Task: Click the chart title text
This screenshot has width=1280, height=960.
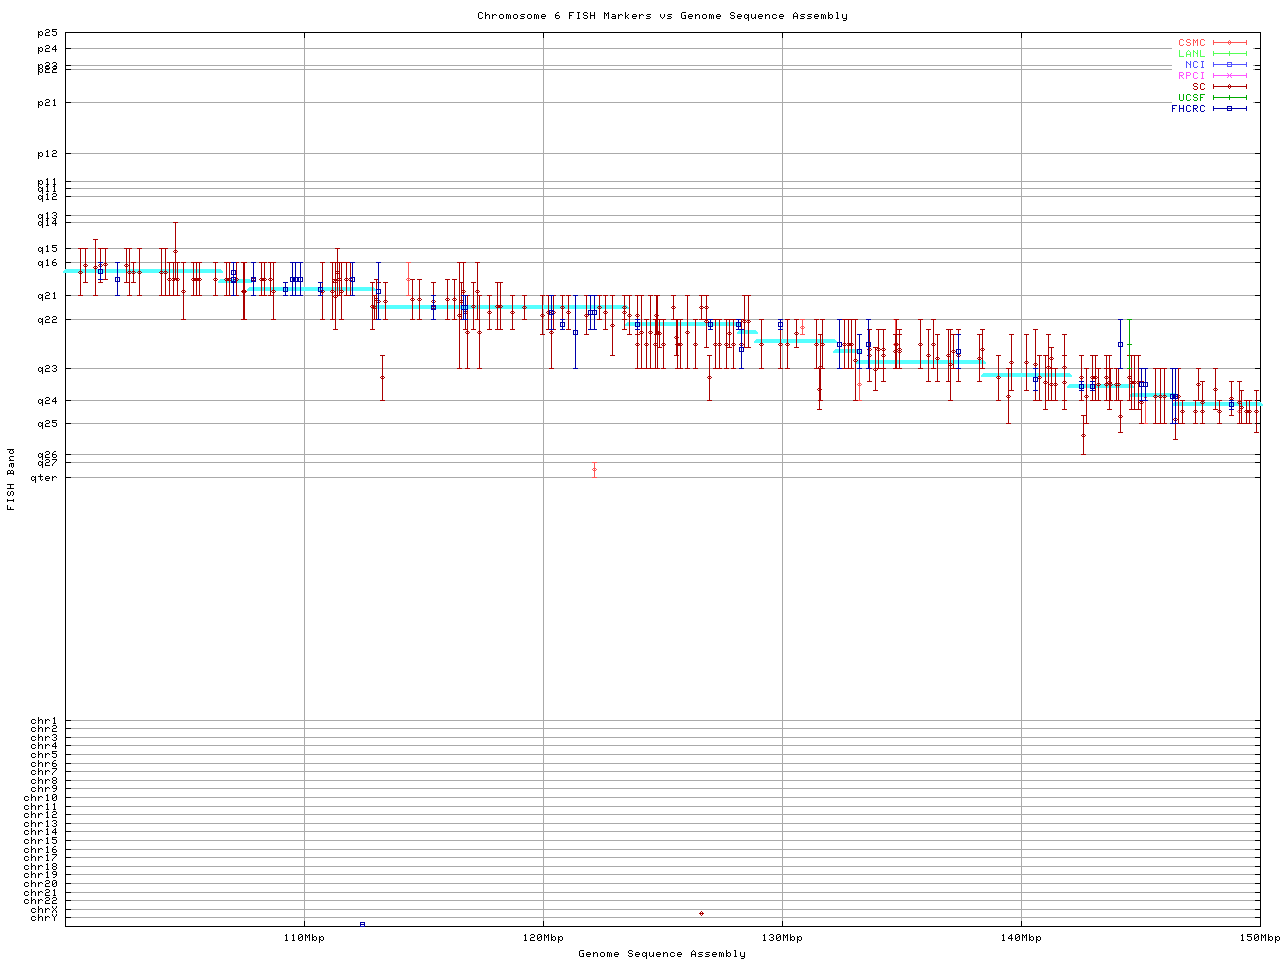Action: (x=662, y=16)
